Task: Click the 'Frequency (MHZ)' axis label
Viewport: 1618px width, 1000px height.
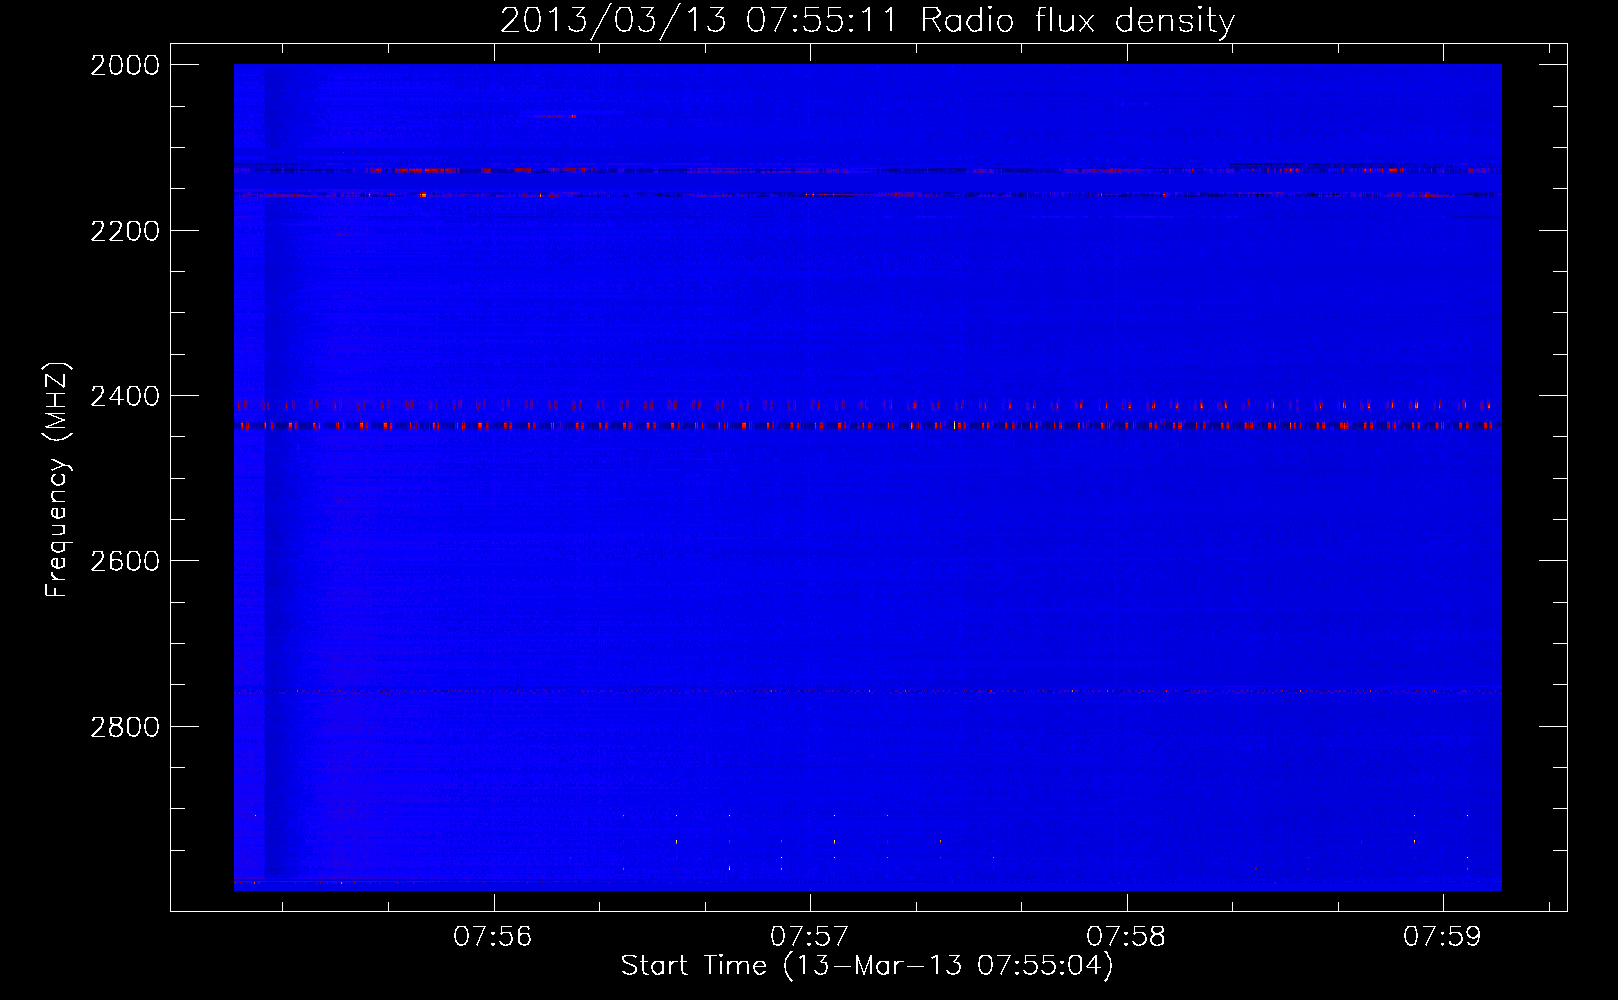Action: (57, 480)
